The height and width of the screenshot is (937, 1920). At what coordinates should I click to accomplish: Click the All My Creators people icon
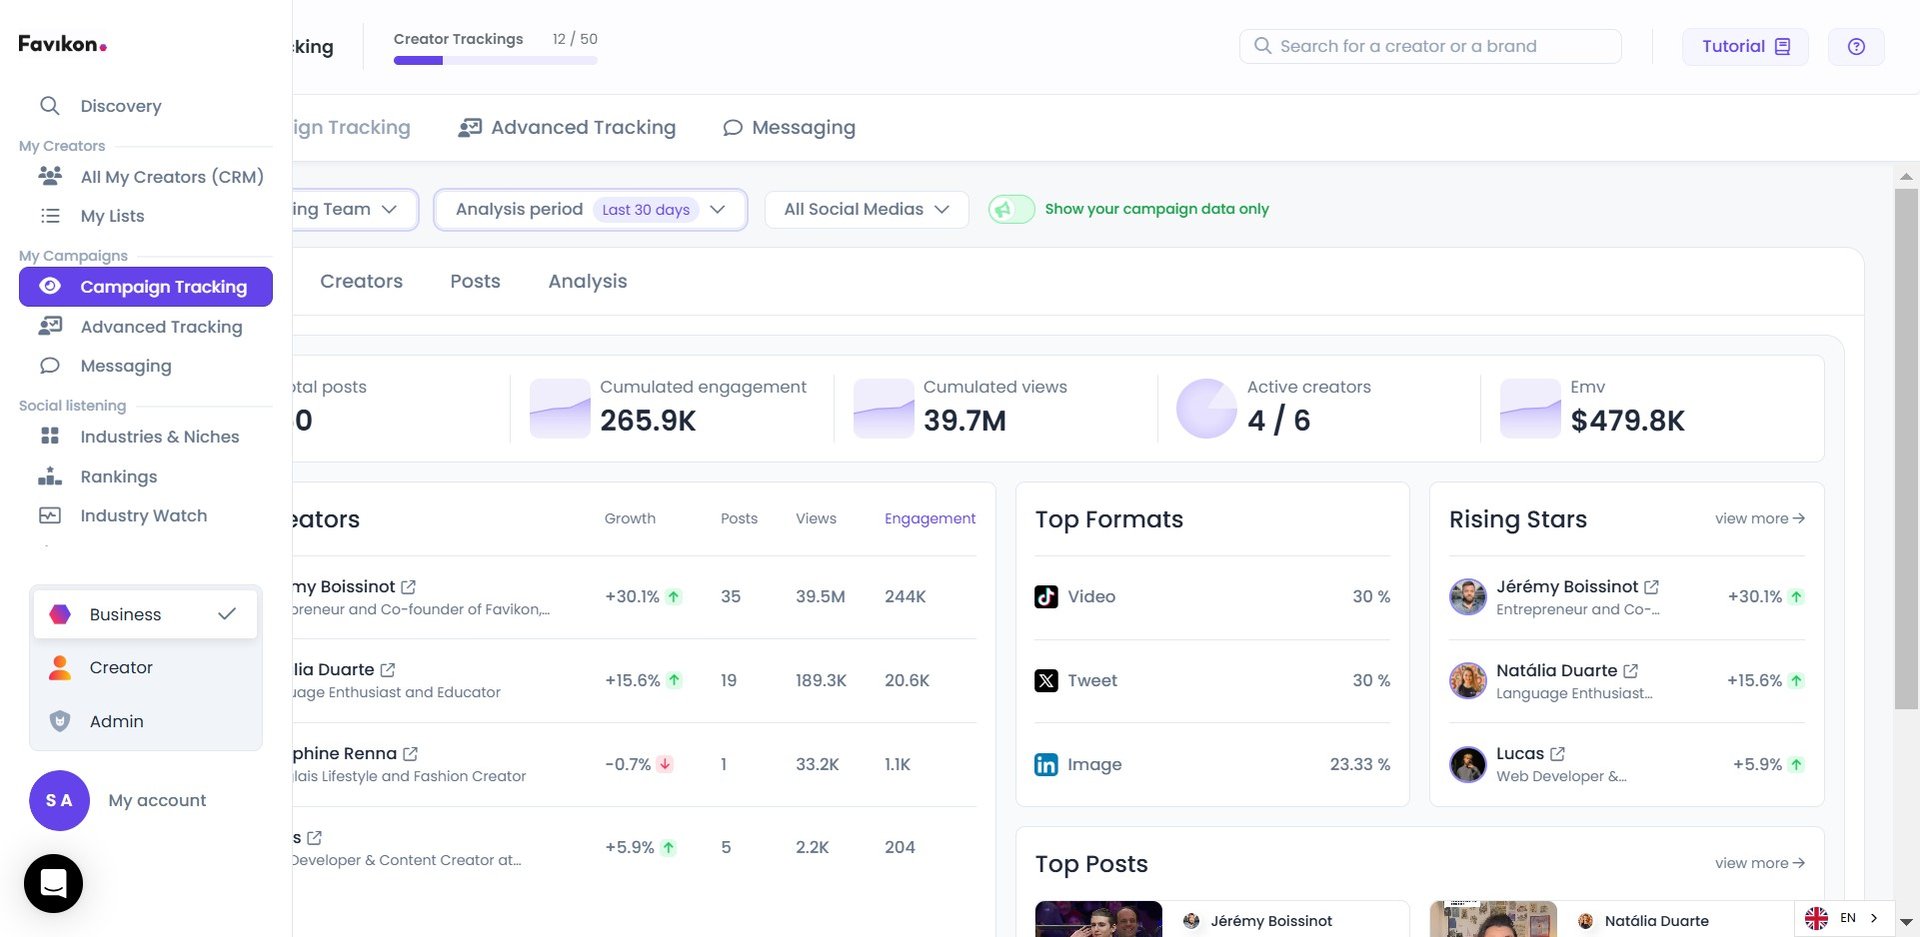tap(49, 176)
